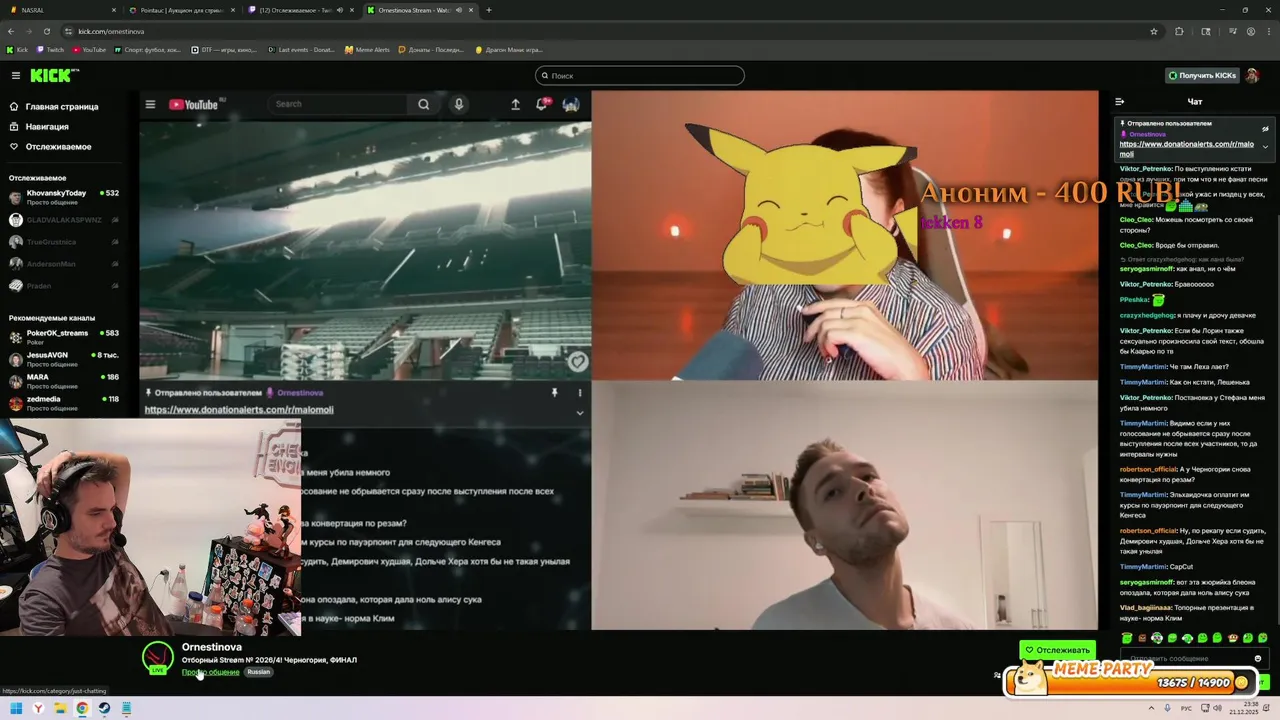Open recommended channel JesusAVGN

tap(64, 359)
